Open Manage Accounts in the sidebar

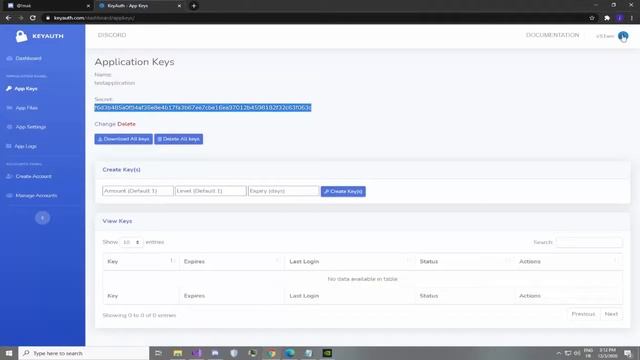click(36, 196)
